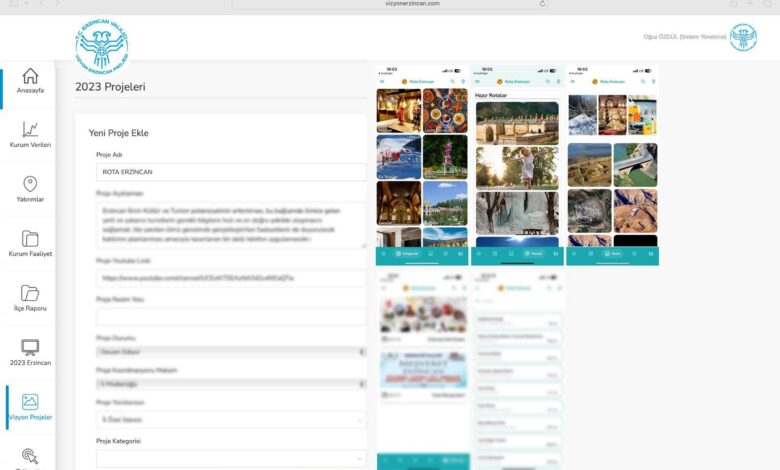Image resolution: width=780 pixels, height=470 pixels.
Task: Click Oğuz ÖZGÜL user name link
Action: coord(684,37)
